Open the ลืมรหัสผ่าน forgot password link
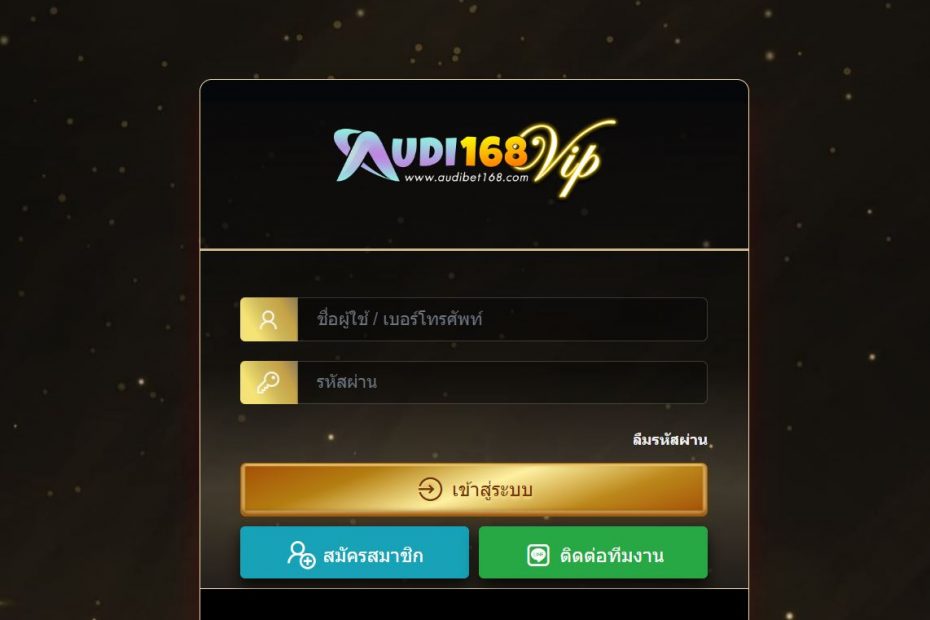The width and height of the screenshot is (930, 620). (x=670, y=440)
